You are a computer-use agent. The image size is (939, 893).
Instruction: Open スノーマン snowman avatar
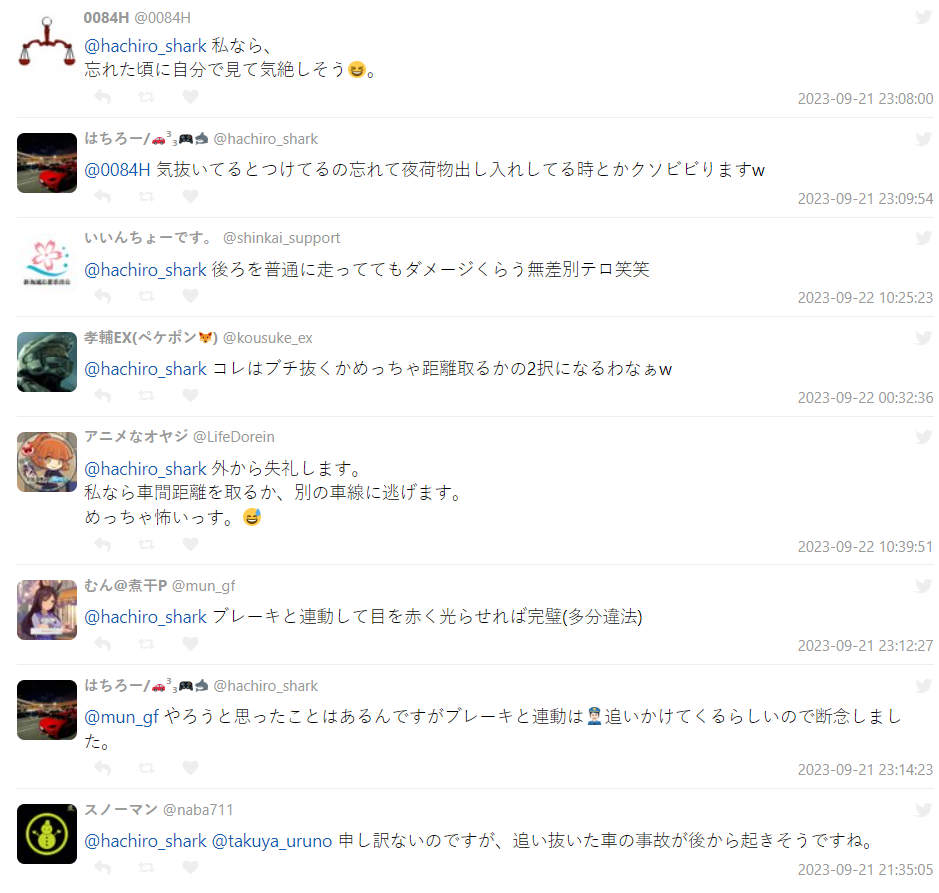(x=47, y=834)
